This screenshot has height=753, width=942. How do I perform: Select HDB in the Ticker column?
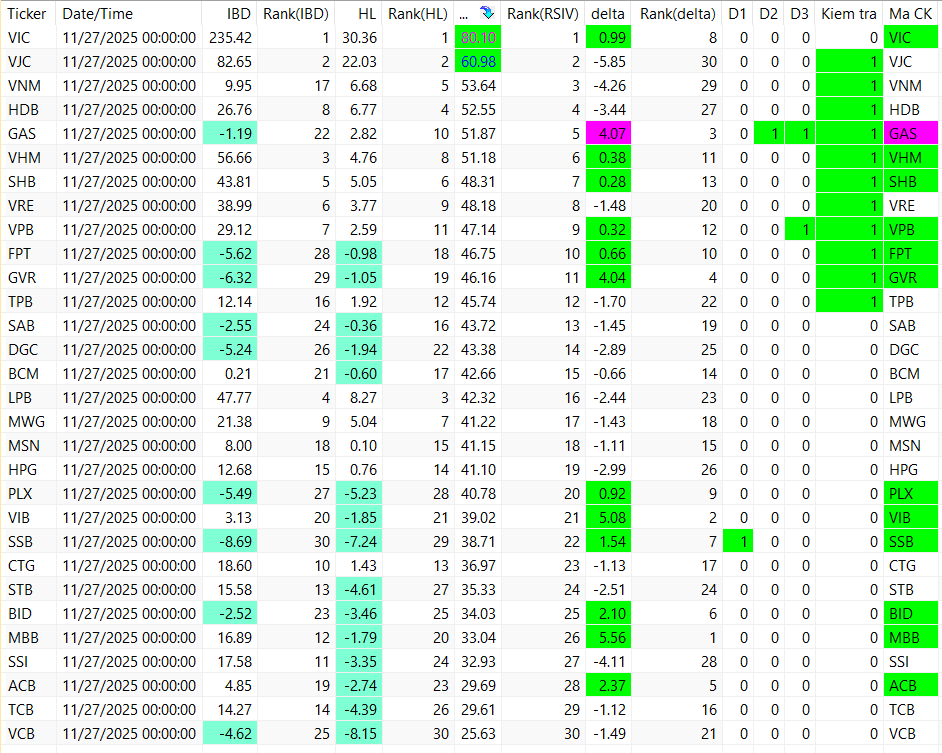coord(23,110)
